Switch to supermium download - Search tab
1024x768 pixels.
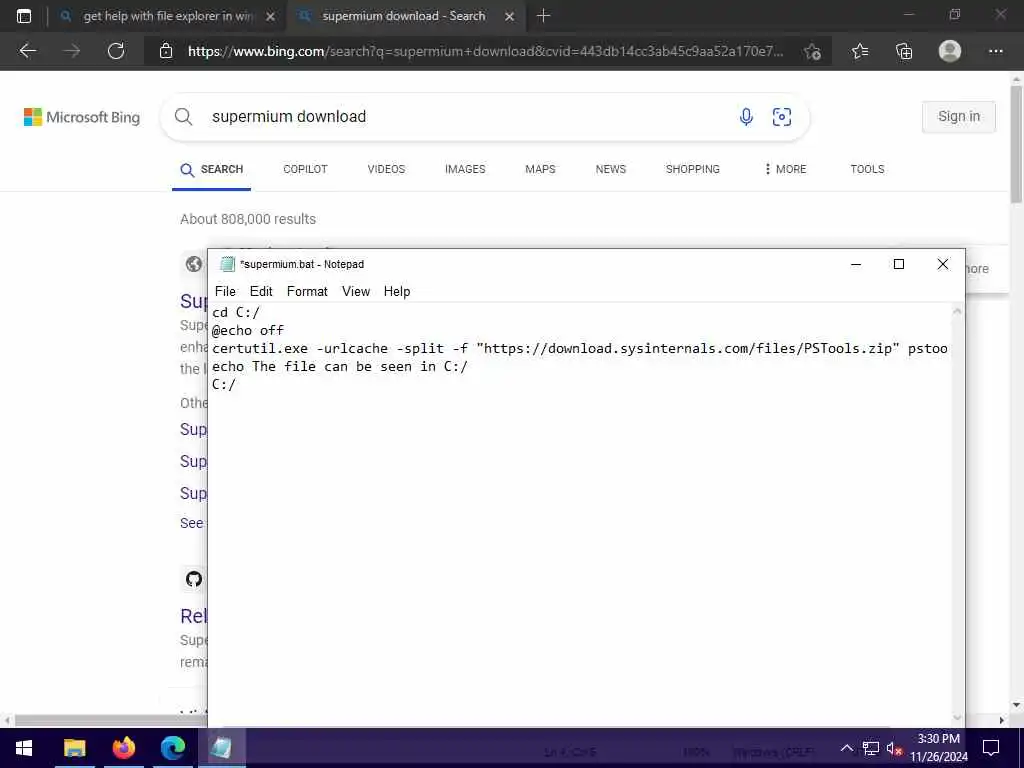404,16
